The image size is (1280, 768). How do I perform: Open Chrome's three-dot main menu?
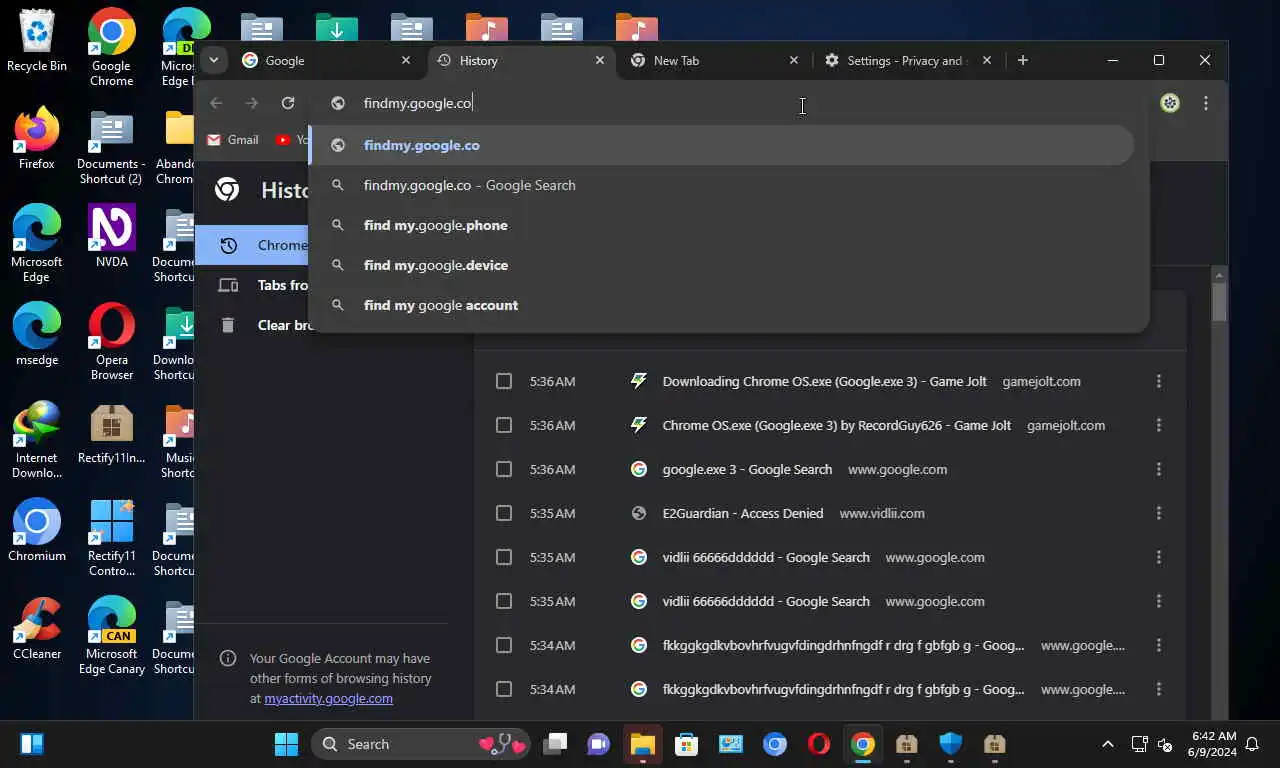pos(1206,103)
